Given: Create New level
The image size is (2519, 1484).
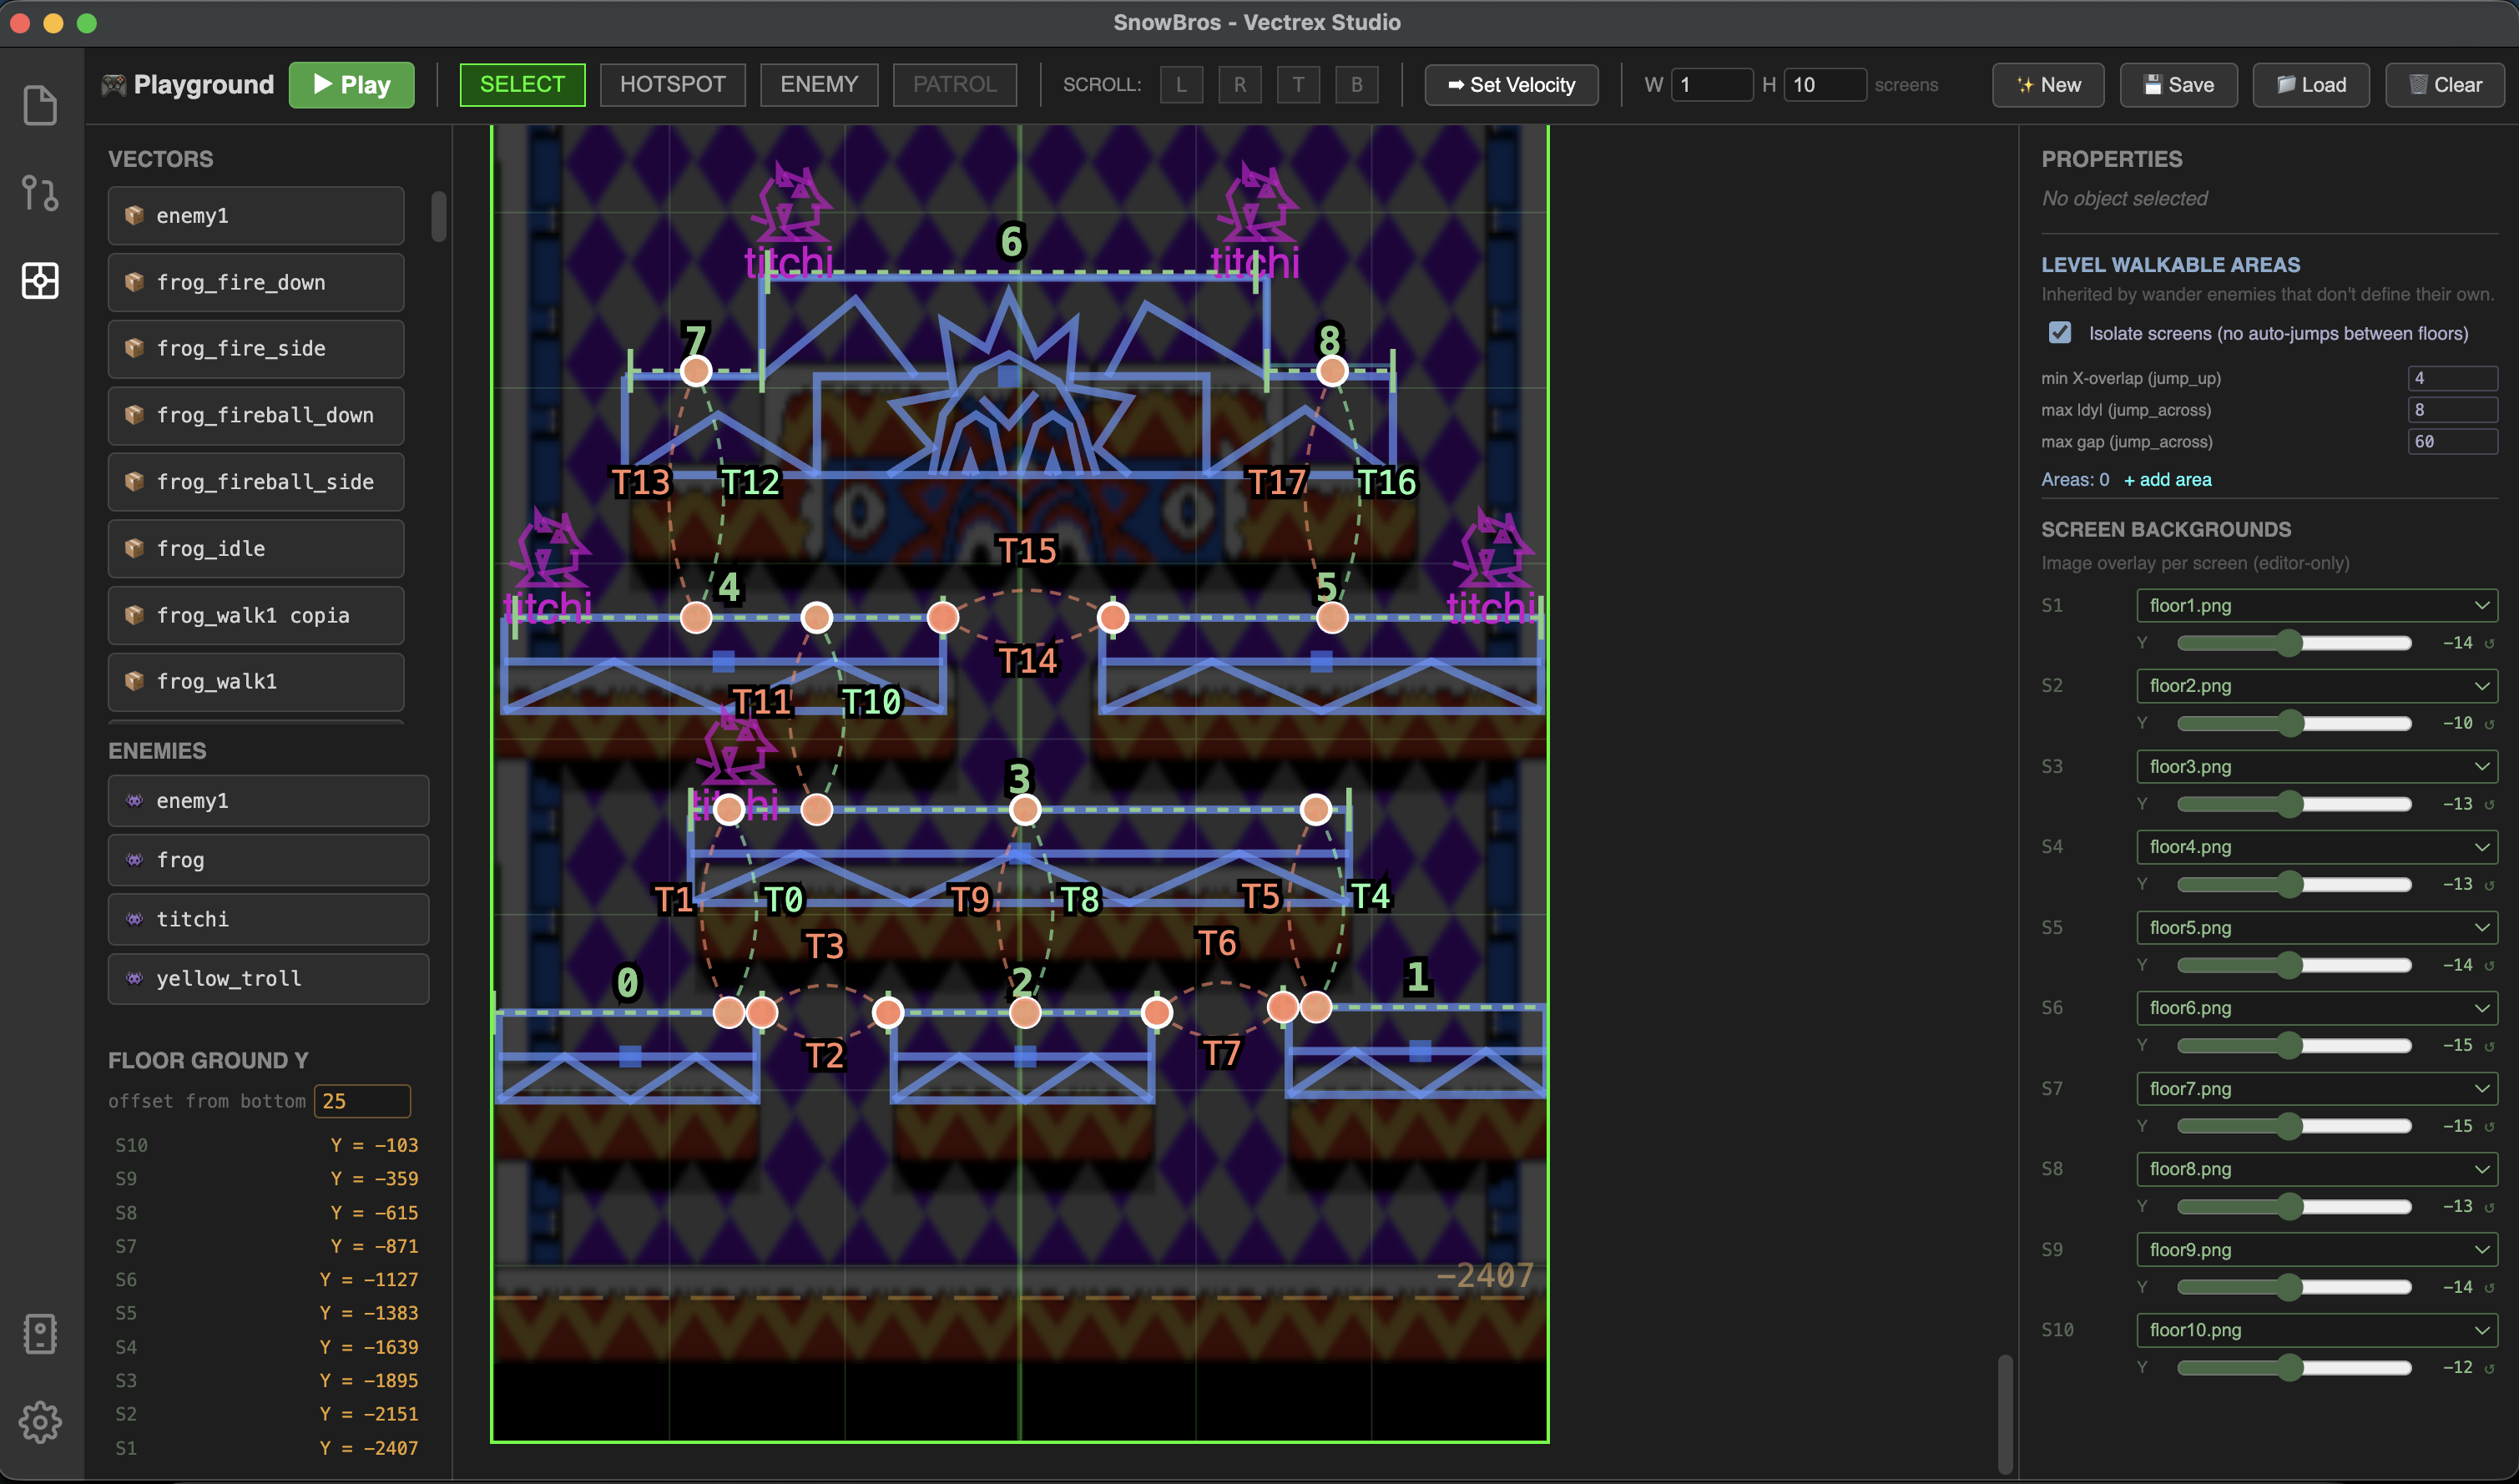Looking at the screenshot, I should click(2048, 85).
